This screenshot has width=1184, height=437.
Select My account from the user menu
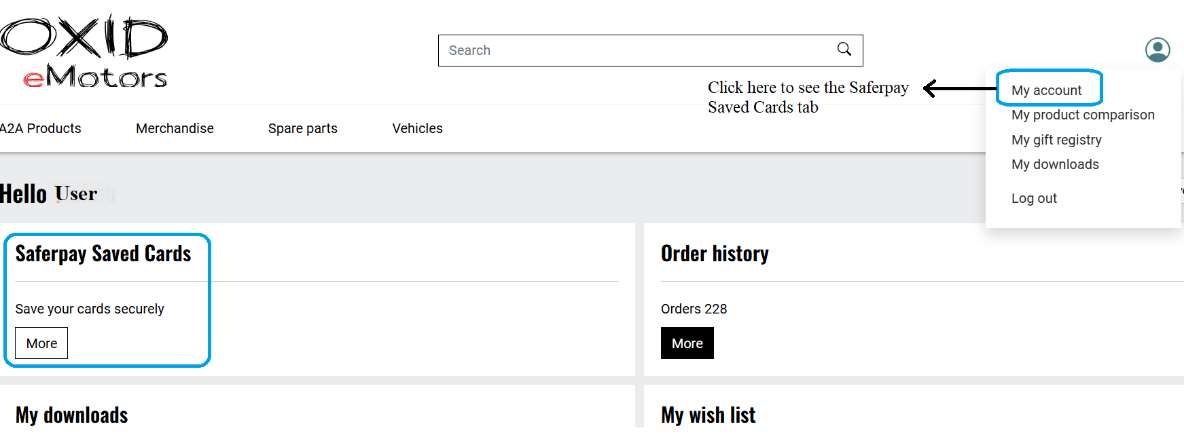tap(1046, 90)
